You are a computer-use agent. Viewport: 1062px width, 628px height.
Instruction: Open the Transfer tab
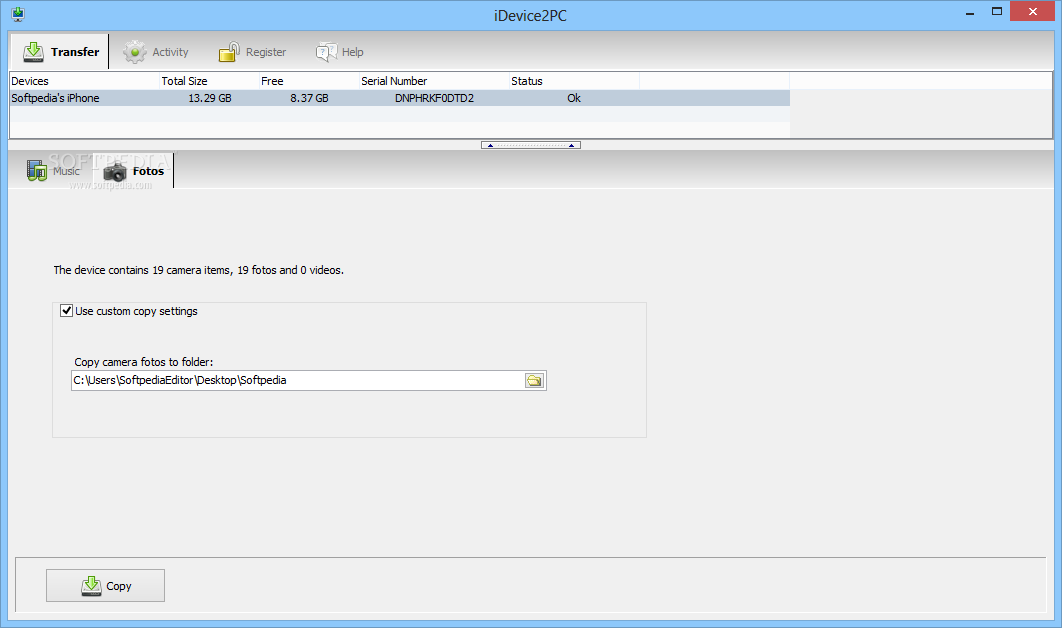[60, 51]
